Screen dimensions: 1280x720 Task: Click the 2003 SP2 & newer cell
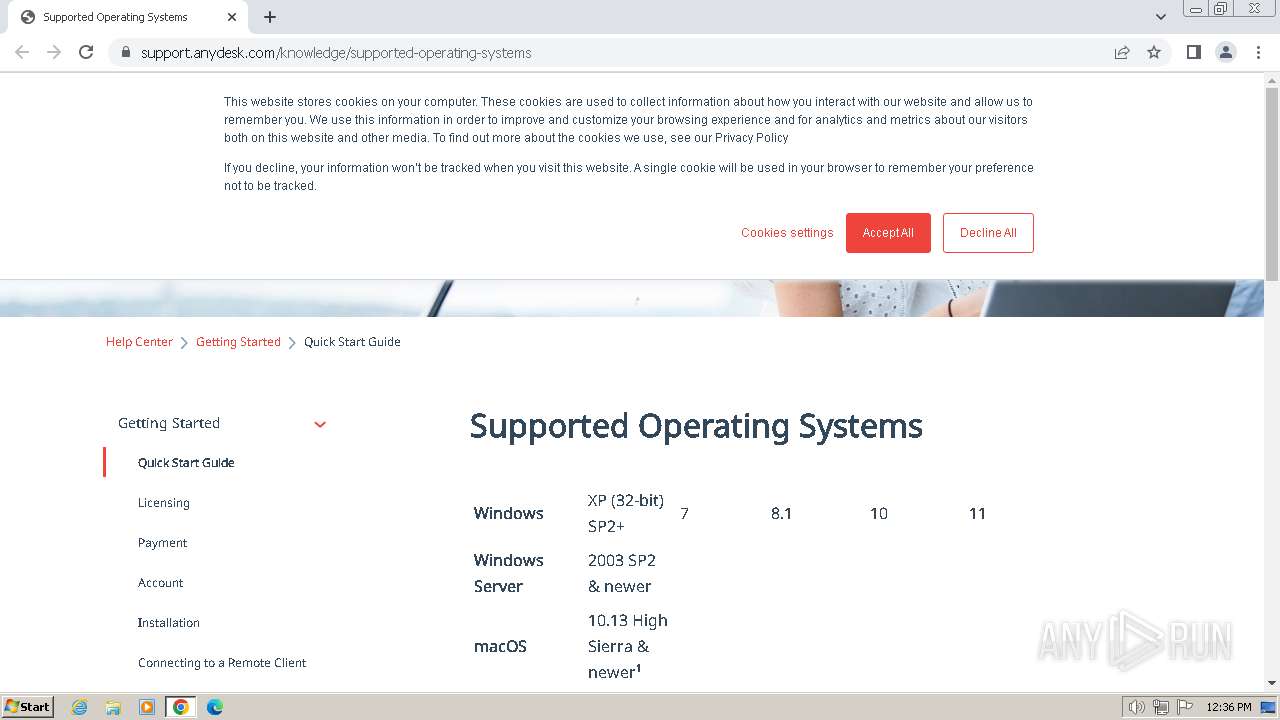[622, 573]
